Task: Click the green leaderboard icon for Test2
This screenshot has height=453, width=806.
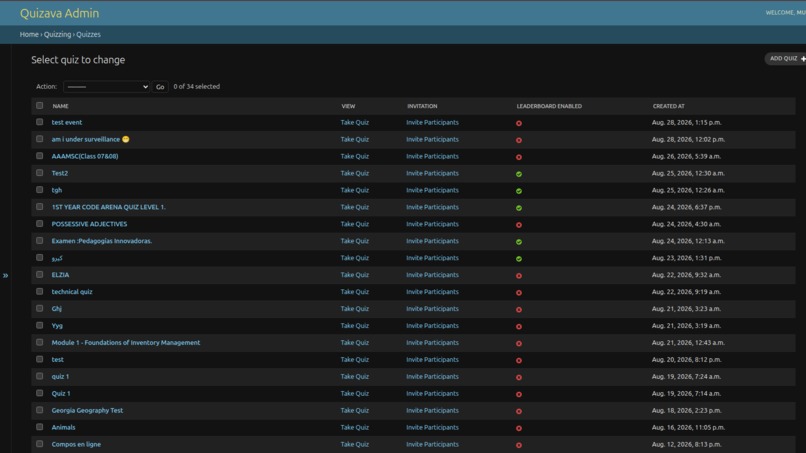Action: click(x=519, y=174)
